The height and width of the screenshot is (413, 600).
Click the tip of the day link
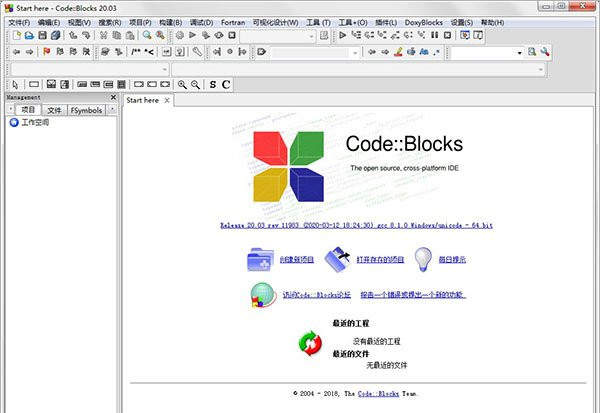pyautogui.click(x=452, y=260)
